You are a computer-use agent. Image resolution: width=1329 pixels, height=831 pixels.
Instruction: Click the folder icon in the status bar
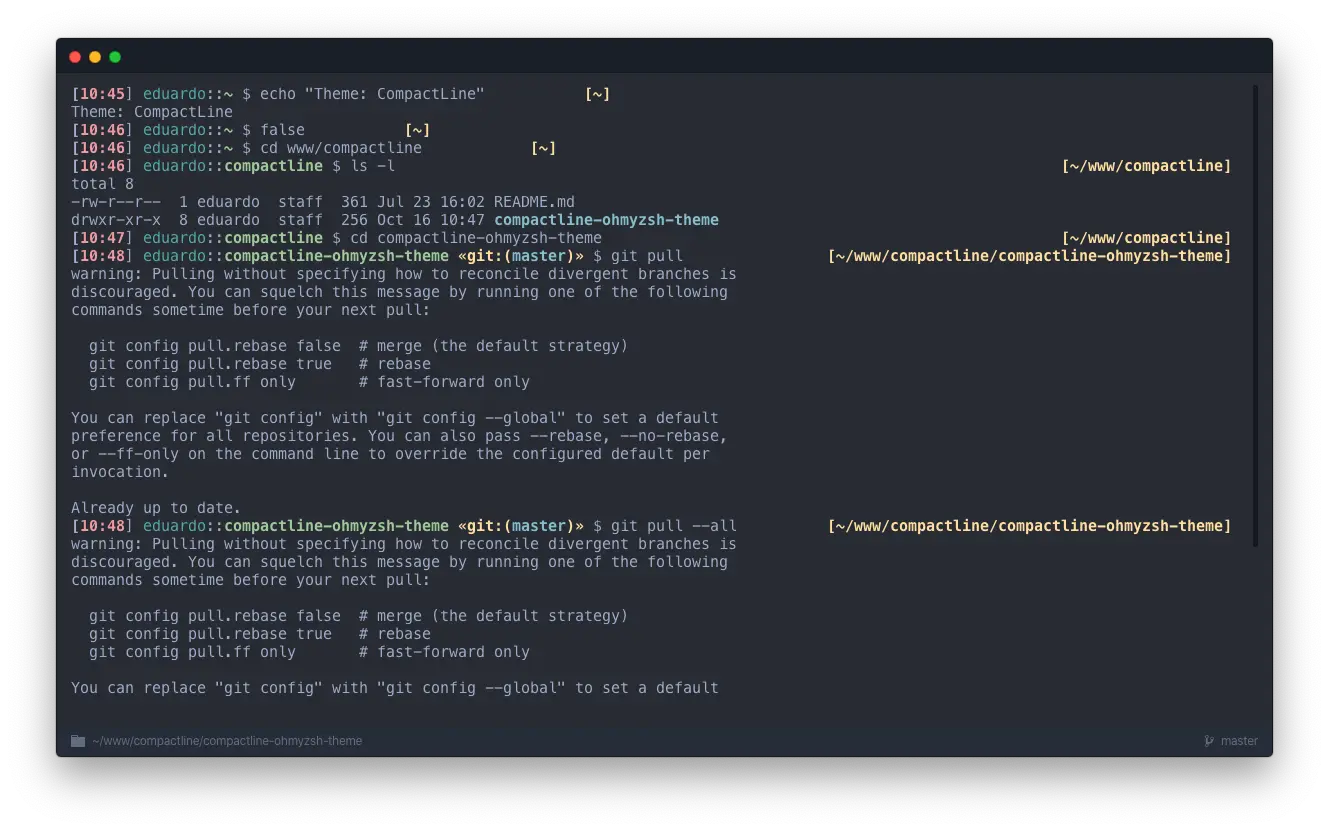[x=78, y=741]
